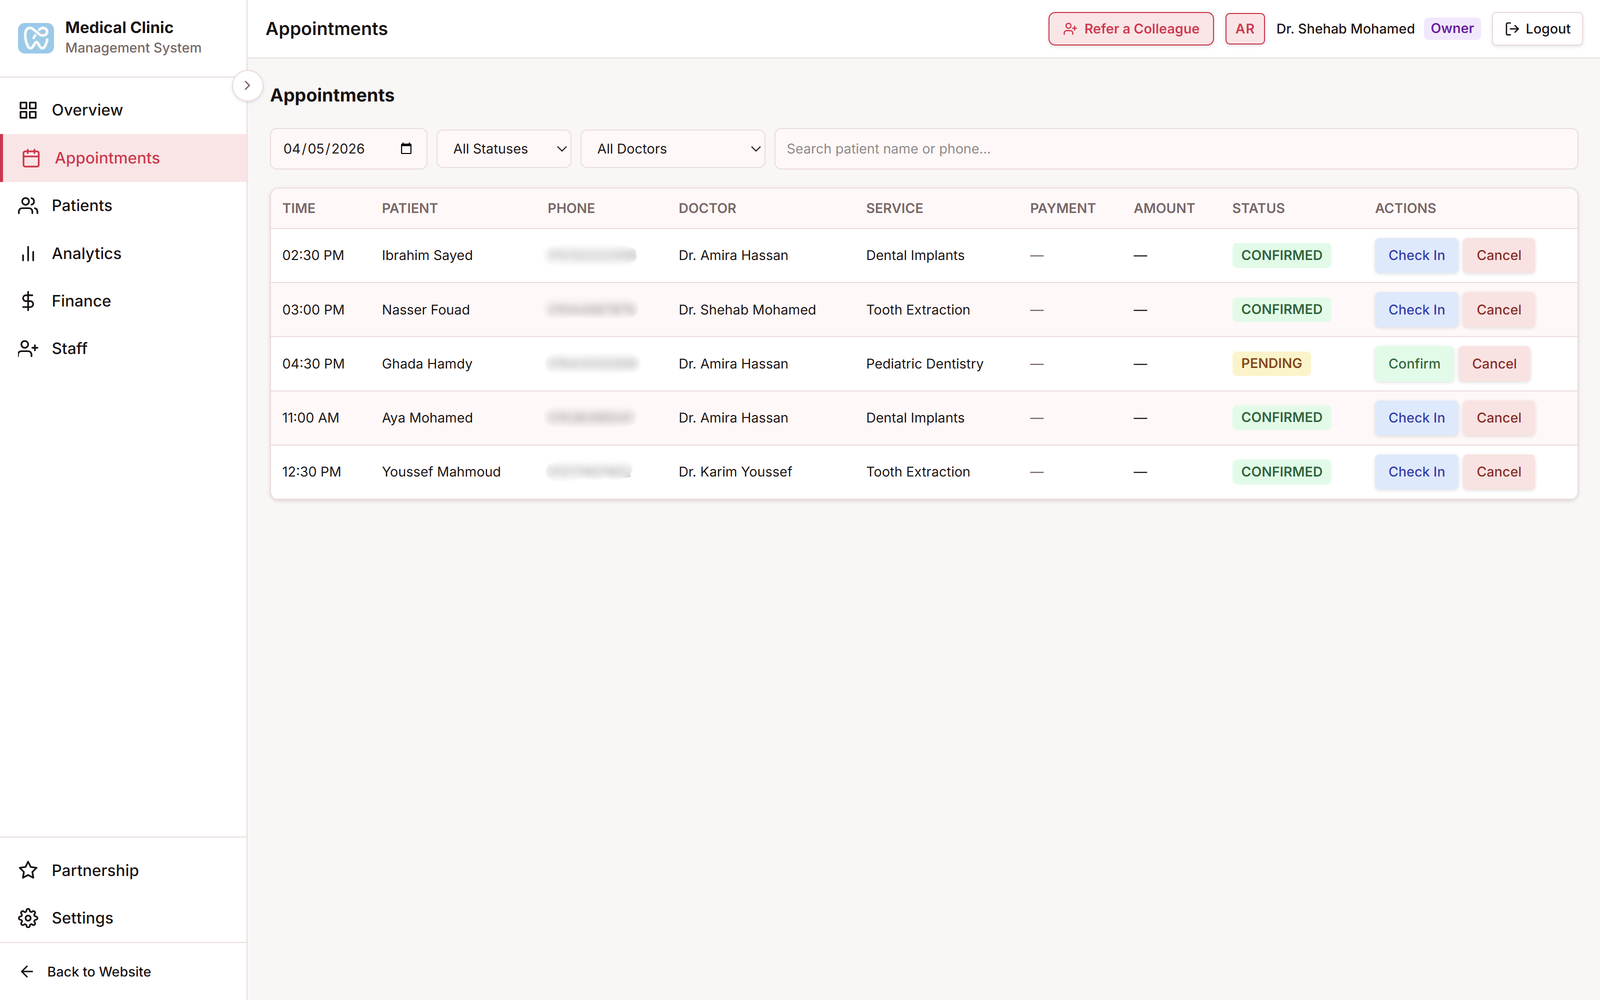Focus the patient name or phone search field
Viewport: 1600px width, 1000px height.
pos(1175,149)
